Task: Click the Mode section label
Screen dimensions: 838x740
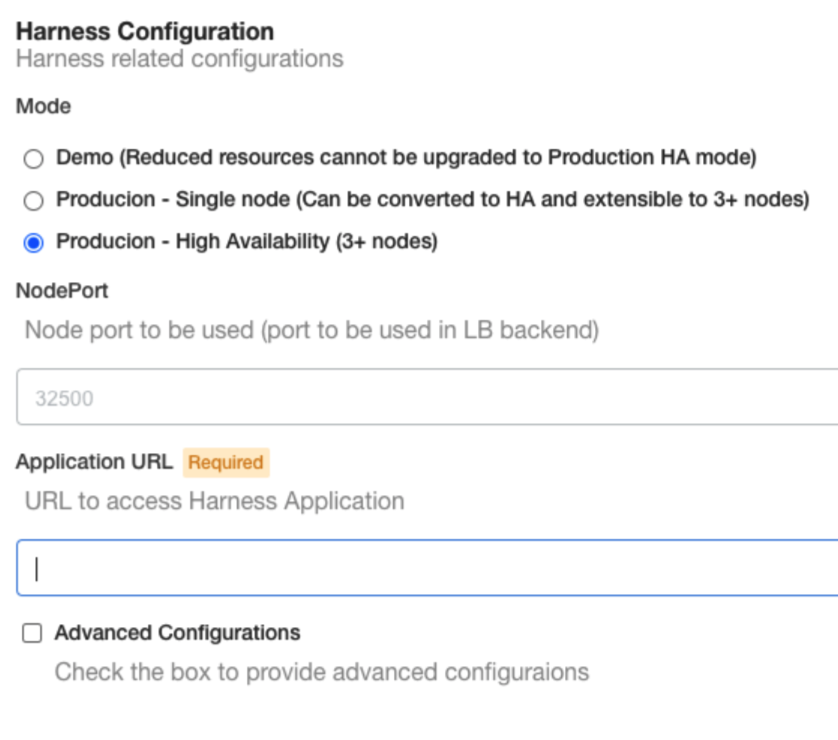Action: [x=43, y=106]
